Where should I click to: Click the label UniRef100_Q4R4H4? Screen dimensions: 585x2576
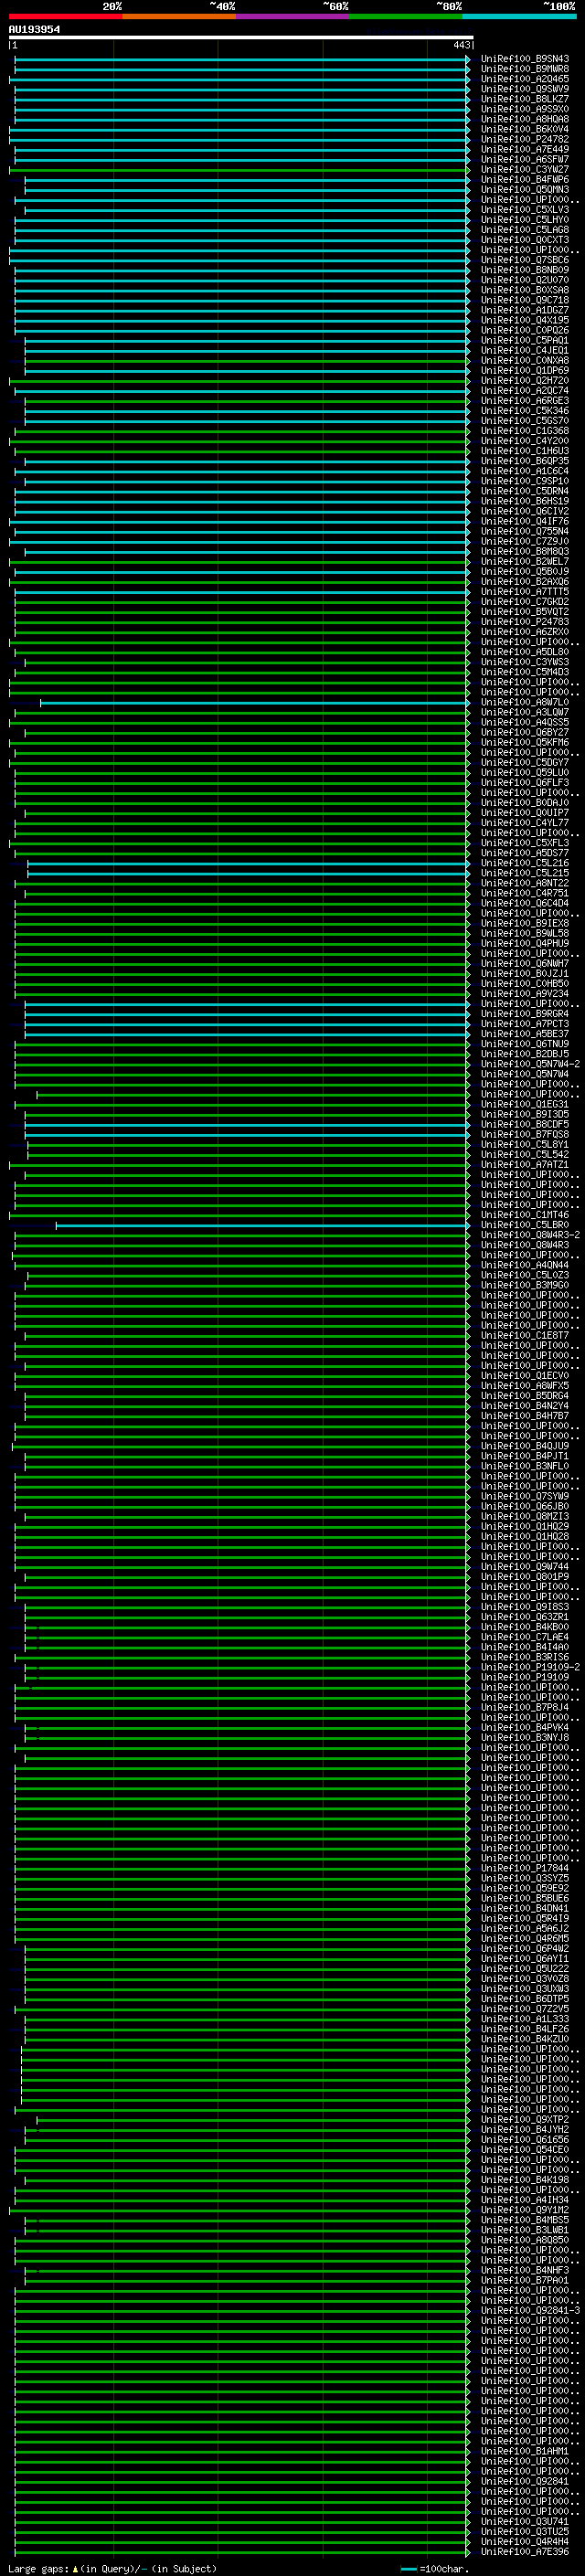[525, 2542]
